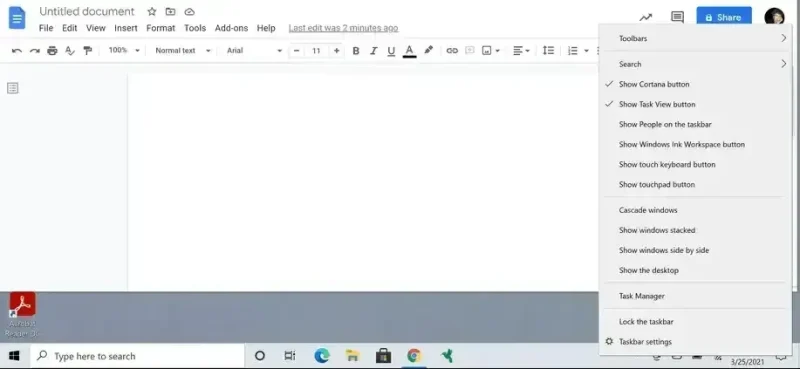Open the Edit menu
800x369 pixels.
(x=69, y=28)
